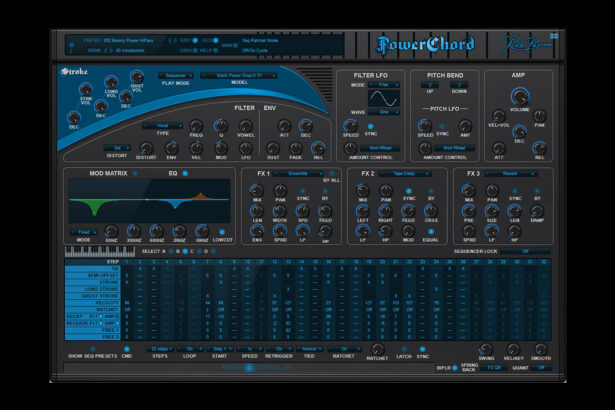615x410 pixels.
Task: Click the filter FREQ knob
Action: (x=196, y=126)
